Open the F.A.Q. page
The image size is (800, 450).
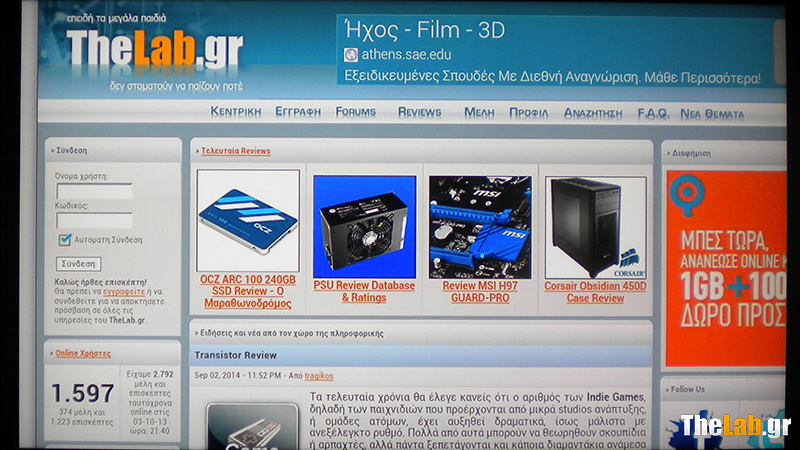653,113
